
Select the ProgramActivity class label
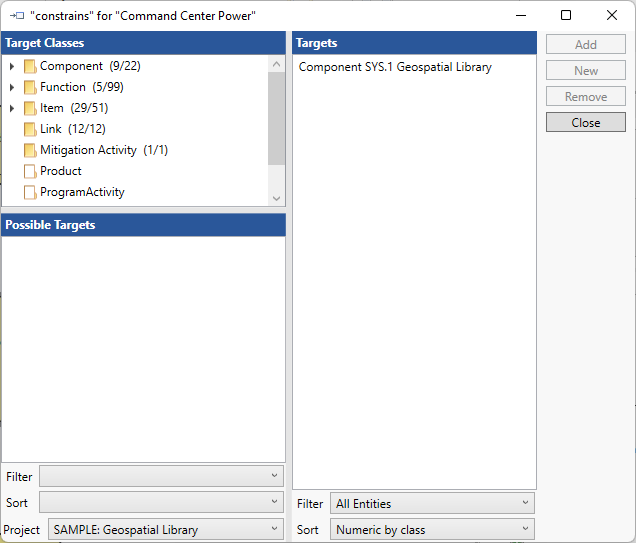82,192
